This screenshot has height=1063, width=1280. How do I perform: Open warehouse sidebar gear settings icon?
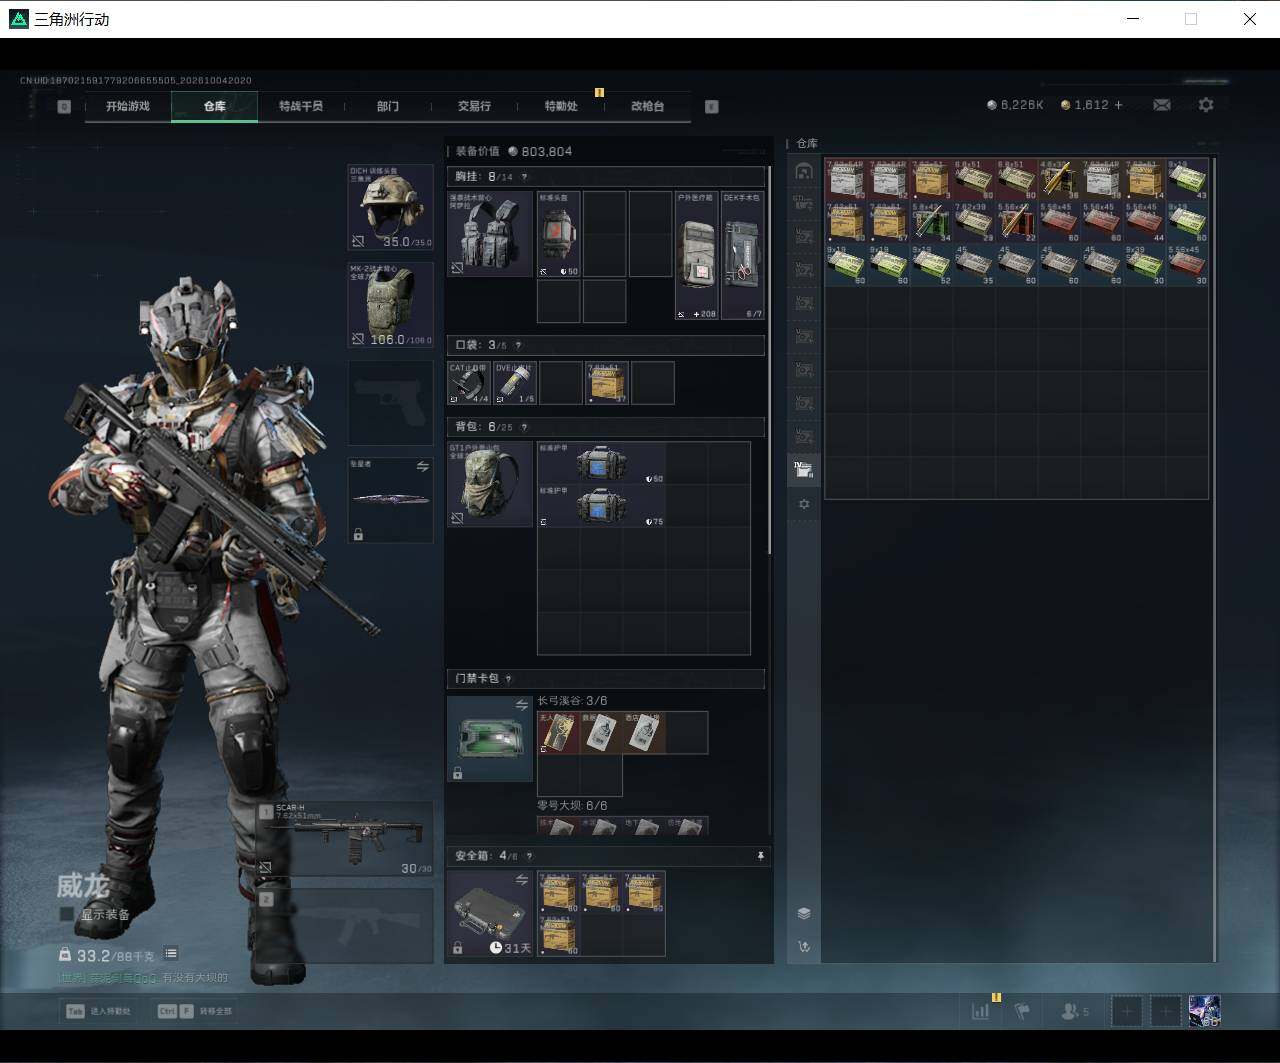coord(804,505)
